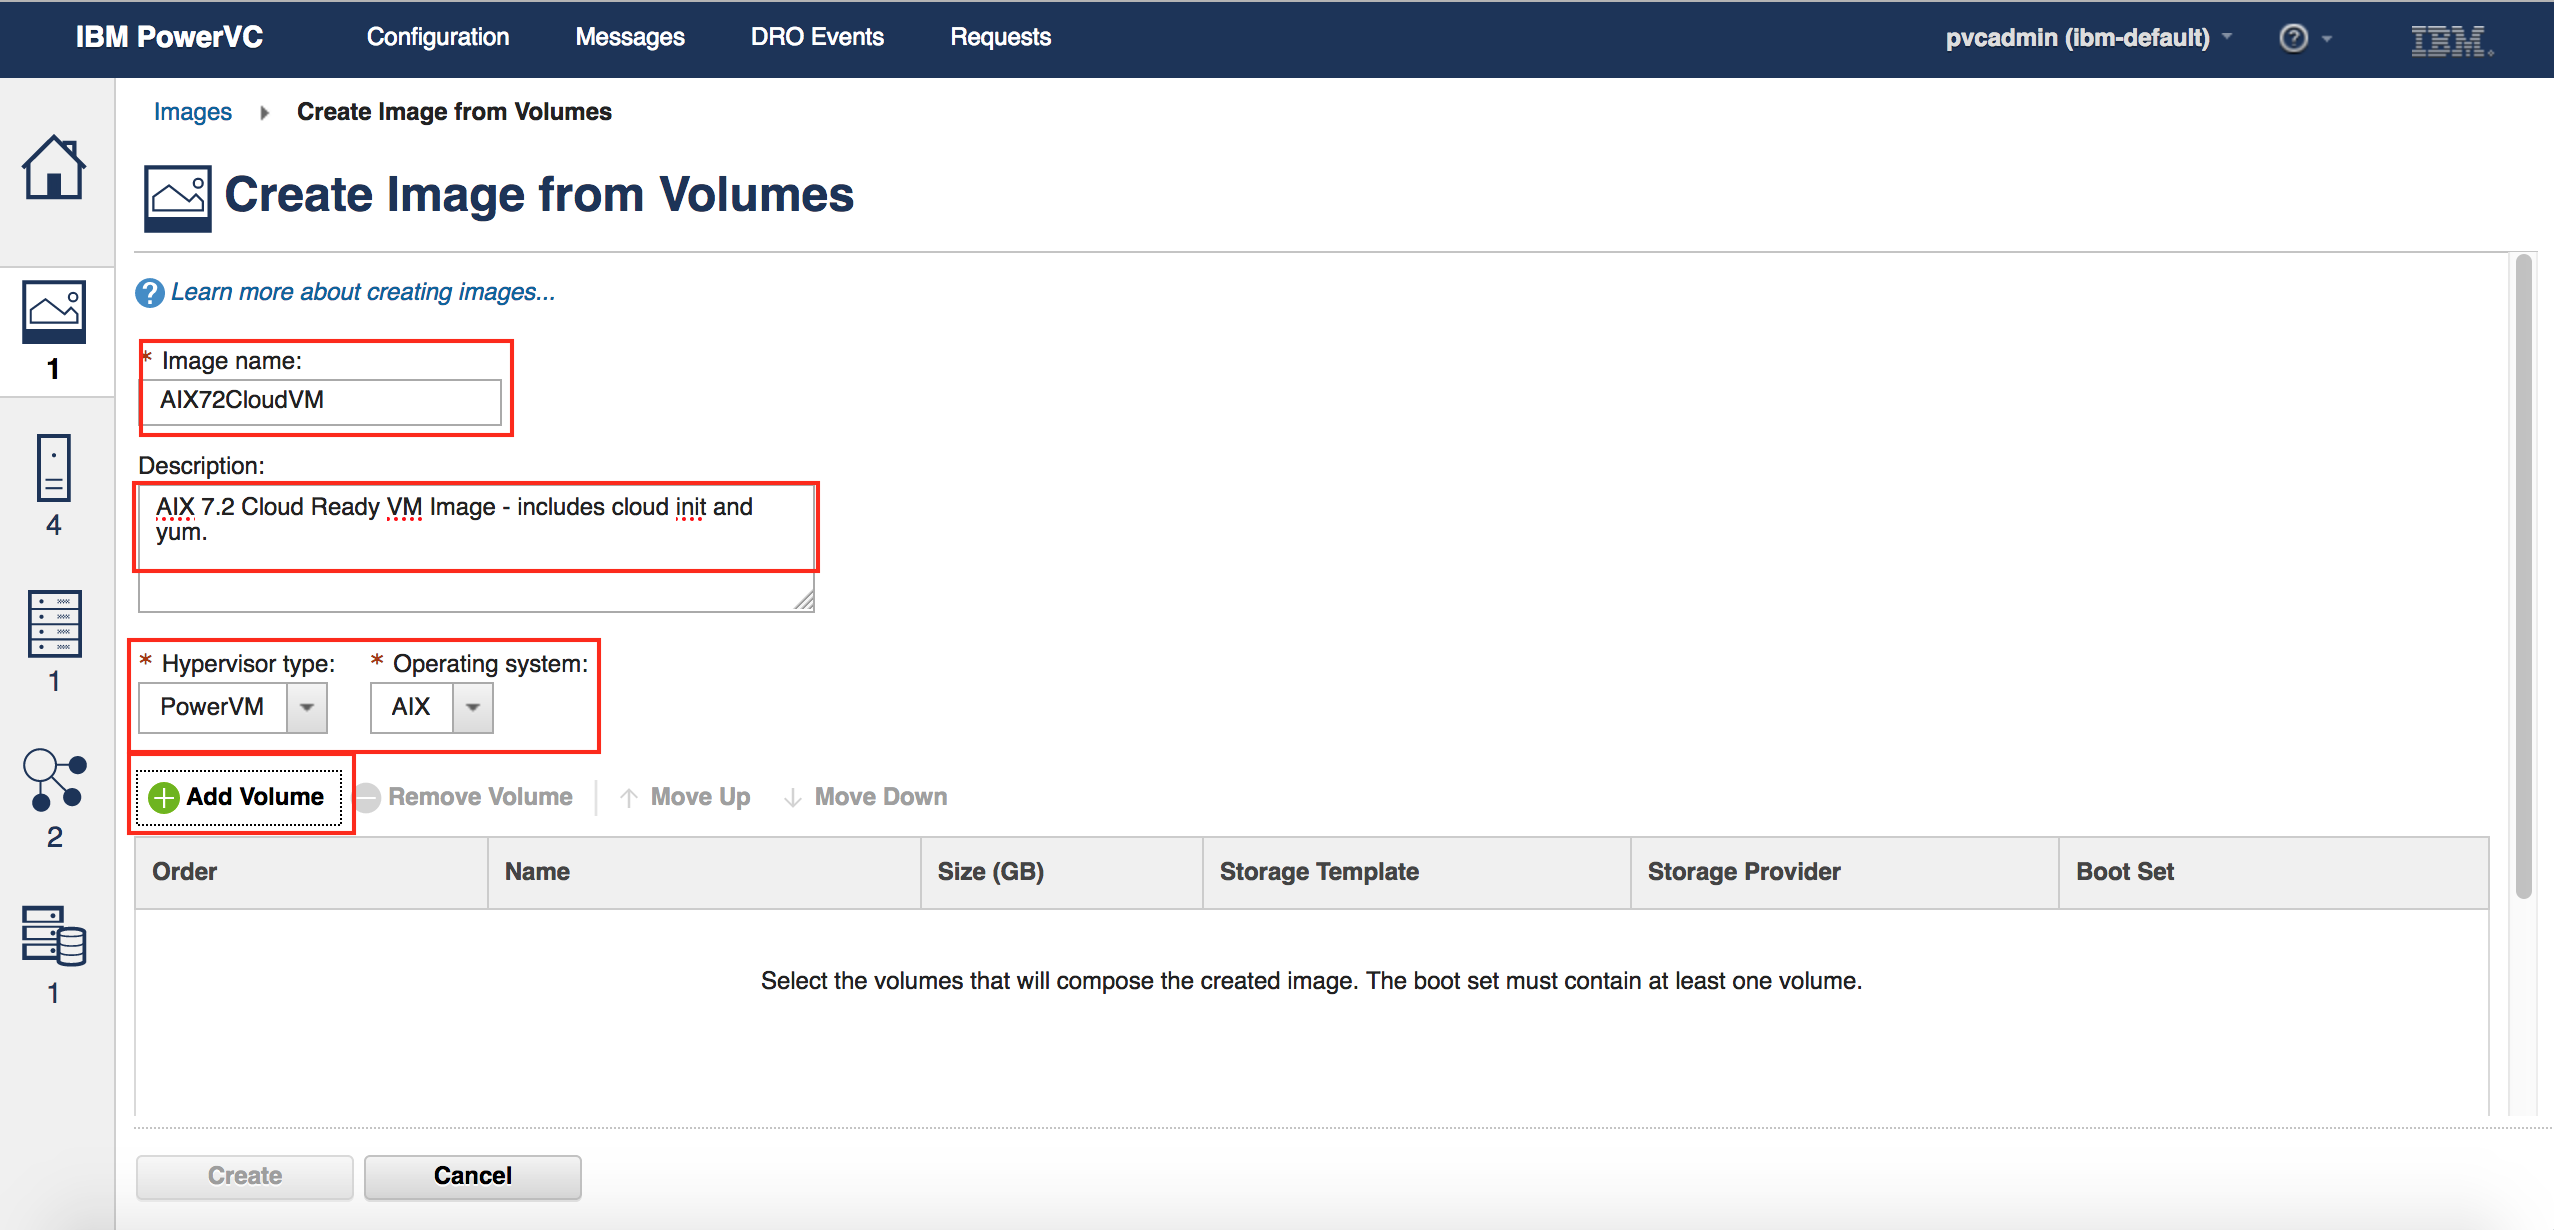Open the DRO Events menu

pos(817,37)
